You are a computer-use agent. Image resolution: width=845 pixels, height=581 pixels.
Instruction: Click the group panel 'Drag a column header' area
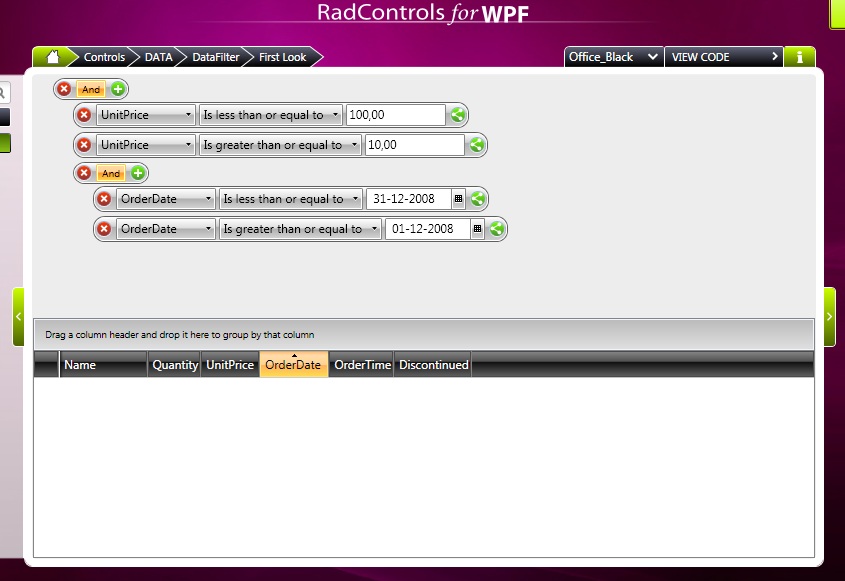point(424,335)
